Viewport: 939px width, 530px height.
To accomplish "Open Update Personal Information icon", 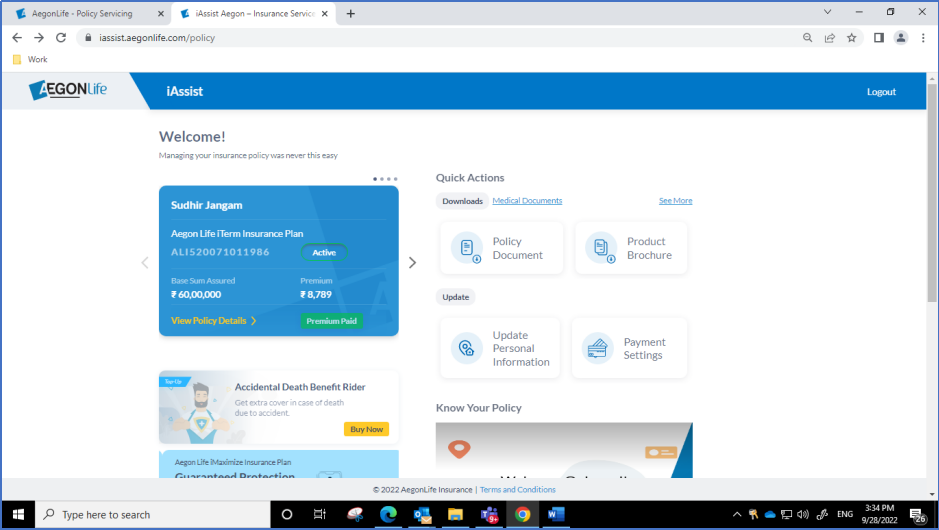I will (466, 348).
